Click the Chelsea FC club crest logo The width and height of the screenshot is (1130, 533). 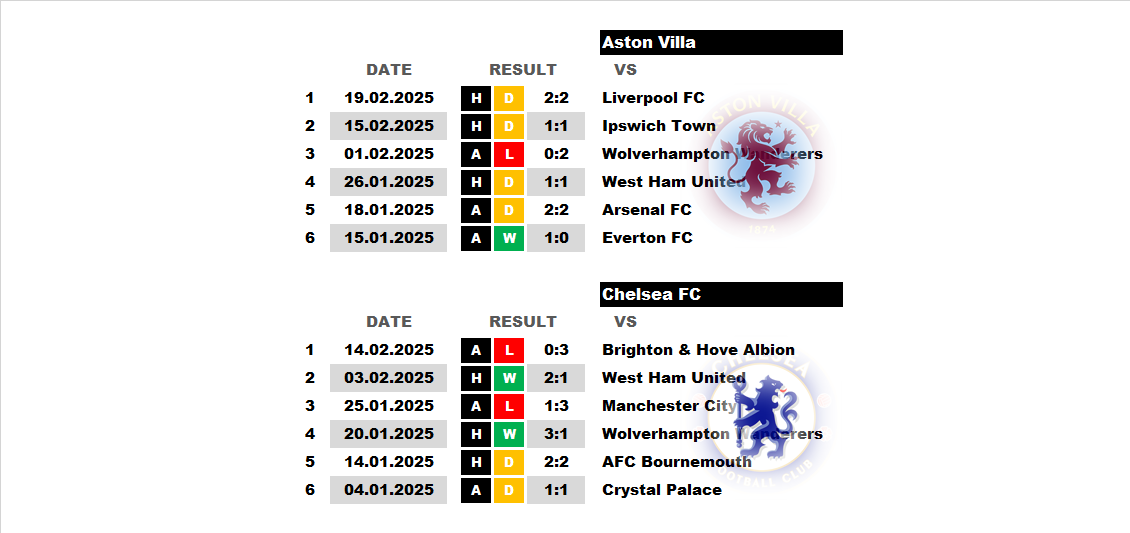coord(765,418)
